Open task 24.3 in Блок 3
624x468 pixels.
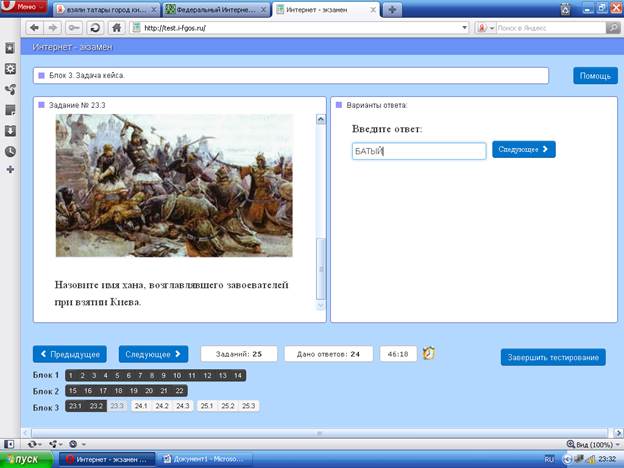click(183, 406)
